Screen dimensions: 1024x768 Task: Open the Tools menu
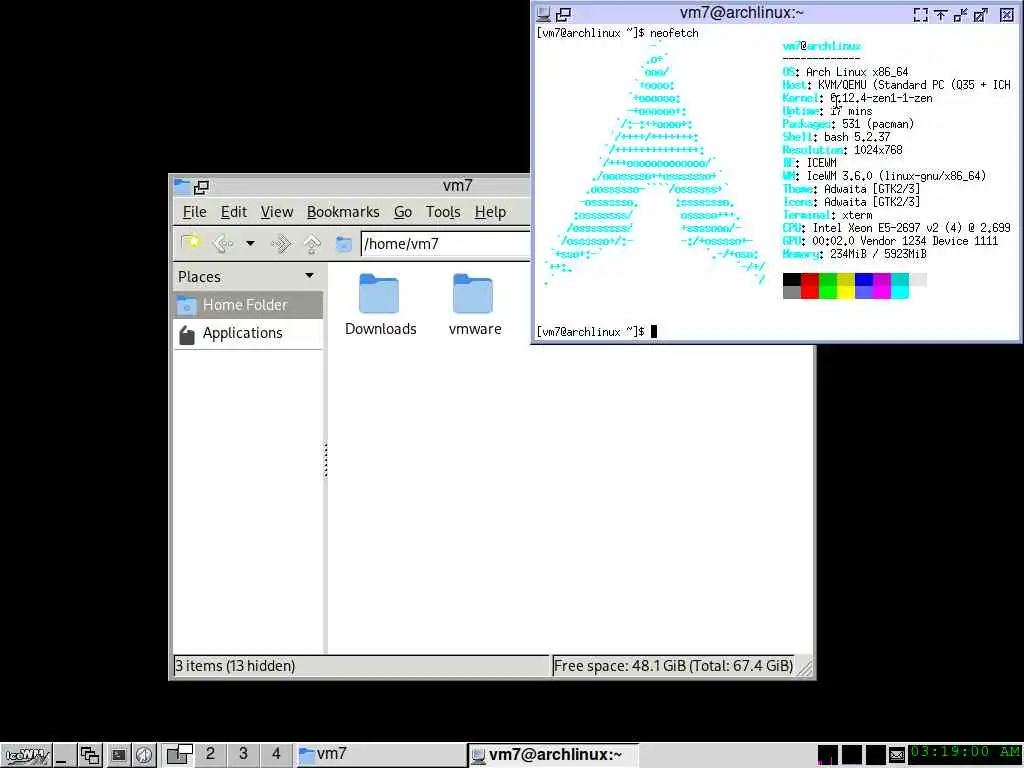443,212
